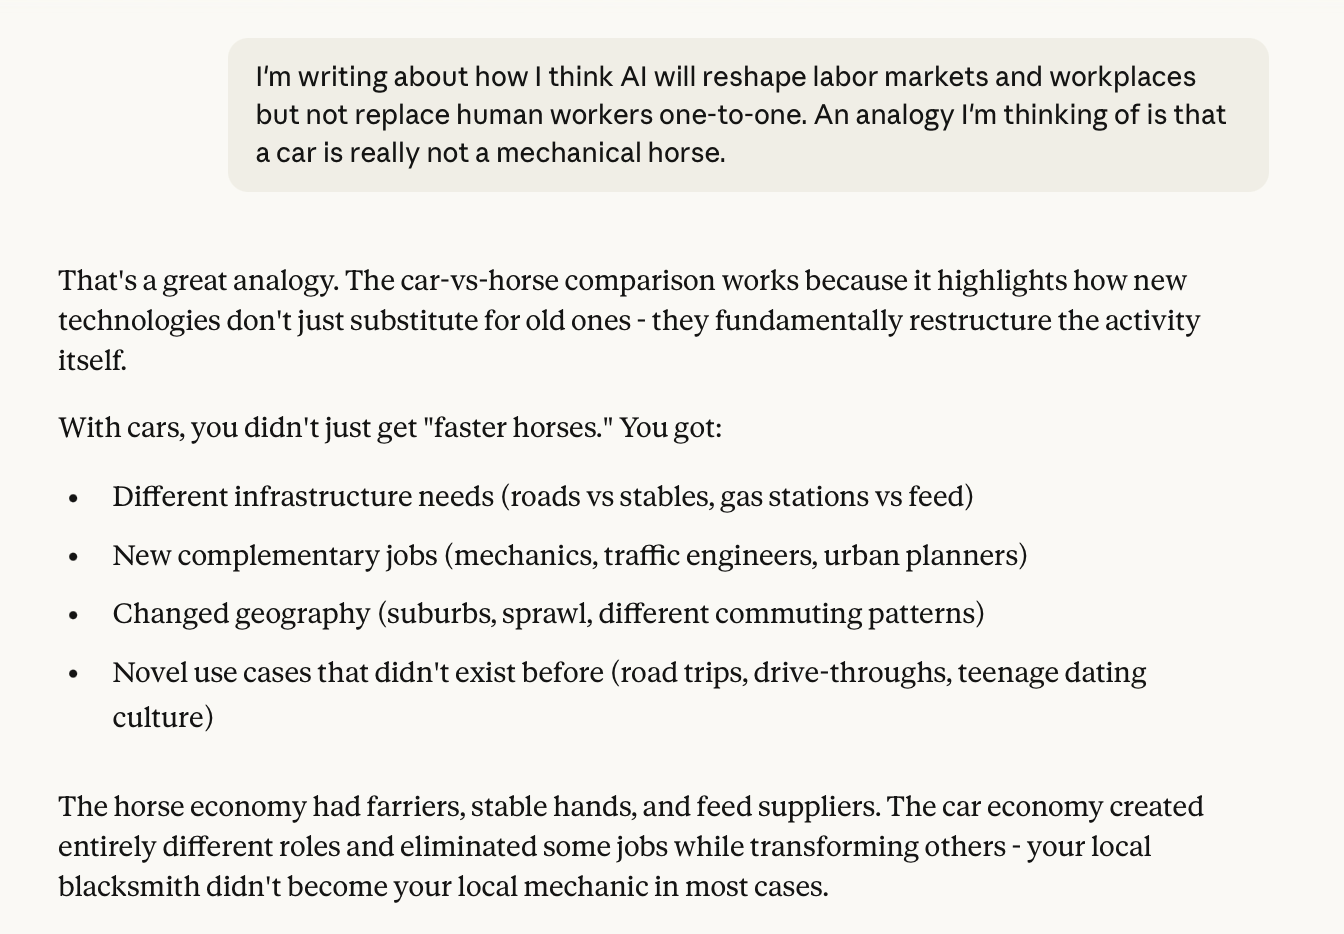Click the word "drive-throughs" in the last bullet

(x=852, y=673)
